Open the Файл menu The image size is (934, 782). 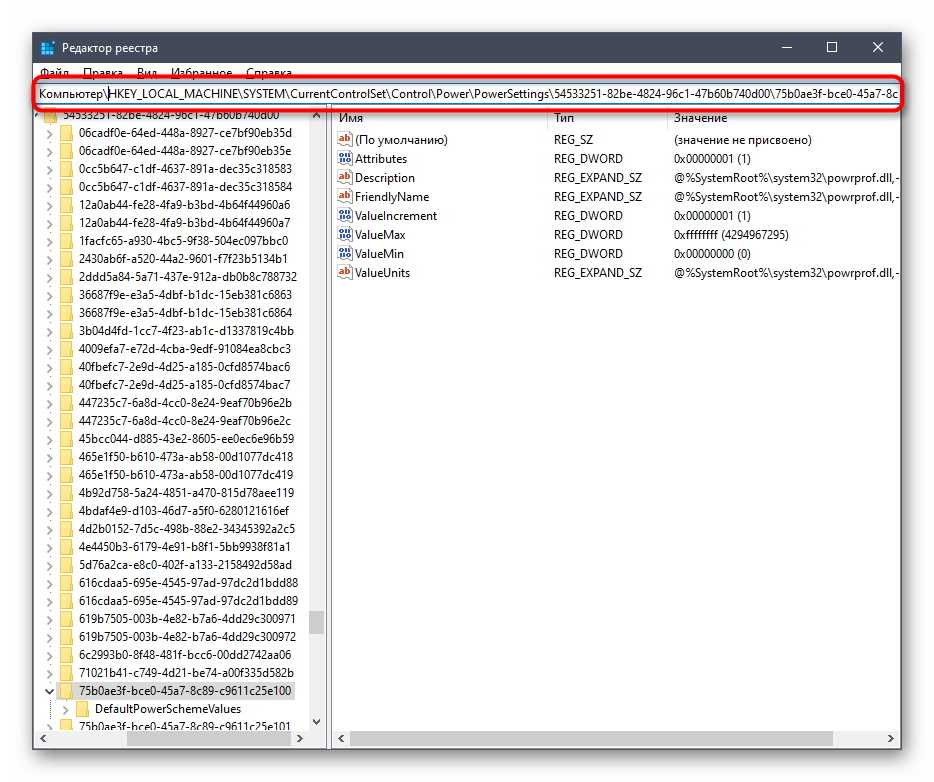pos(55,73)
